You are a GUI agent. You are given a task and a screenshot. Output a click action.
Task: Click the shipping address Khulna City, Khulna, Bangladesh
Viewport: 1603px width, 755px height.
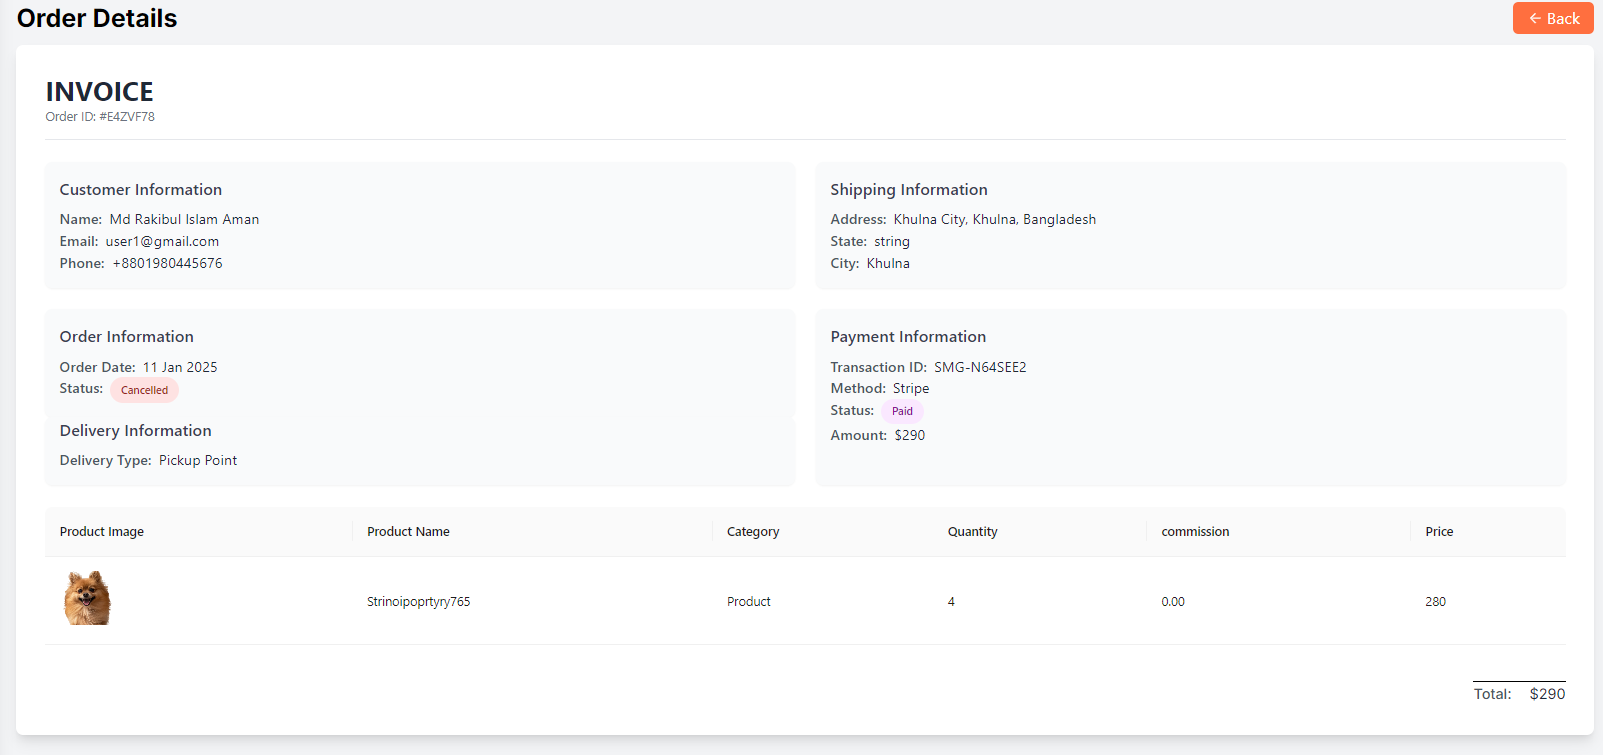994,219
